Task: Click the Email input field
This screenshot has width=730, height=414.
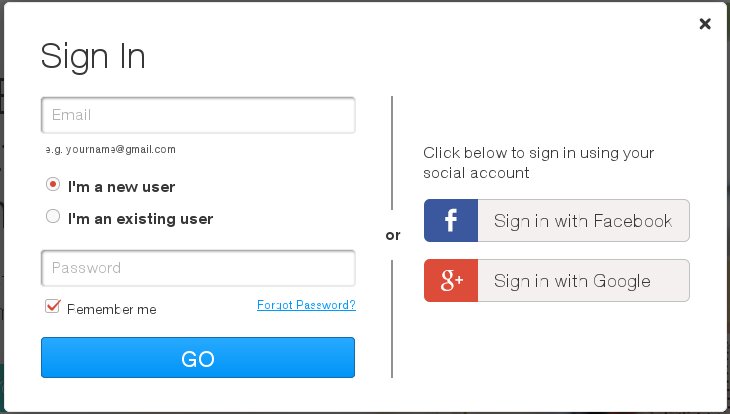Action: [x=198, y=115]
